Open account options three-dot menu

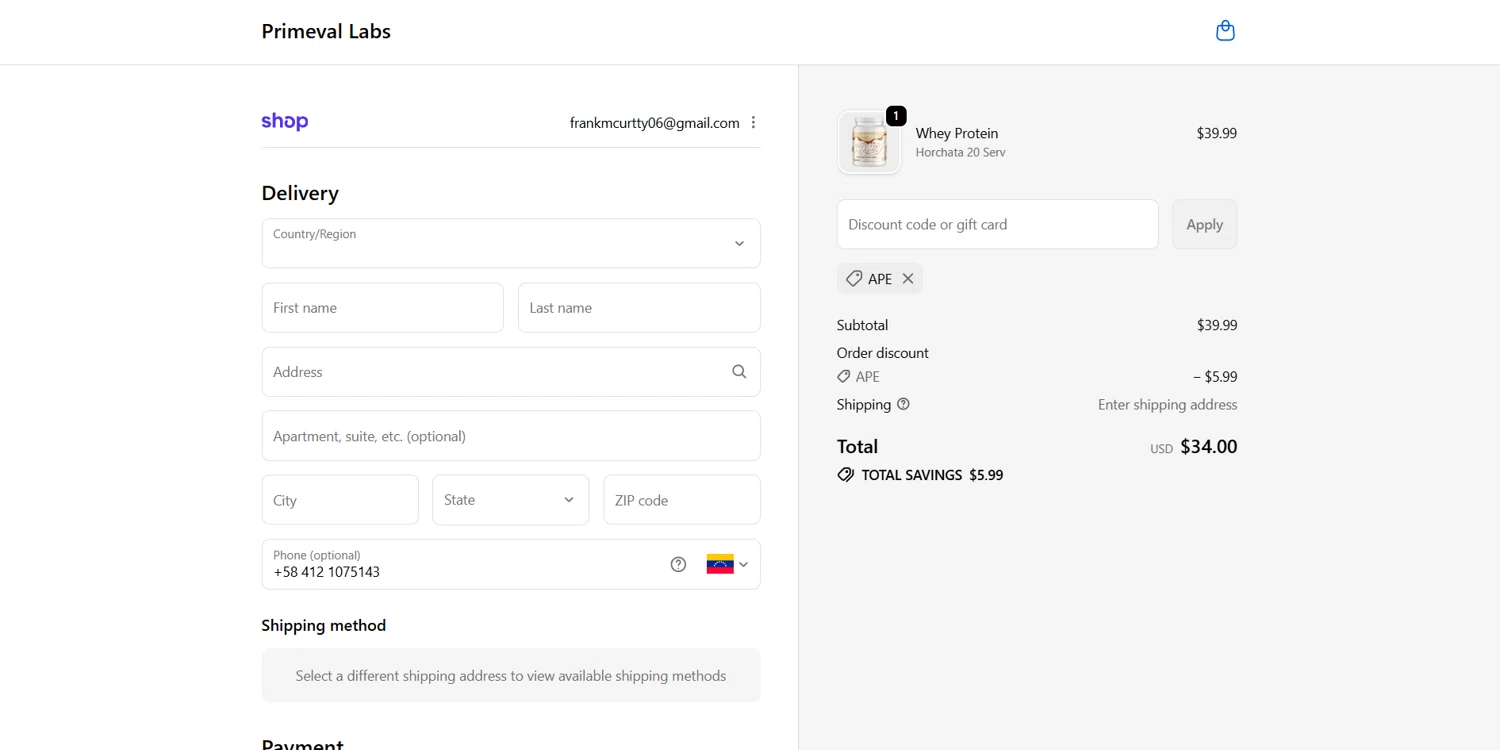753,122
